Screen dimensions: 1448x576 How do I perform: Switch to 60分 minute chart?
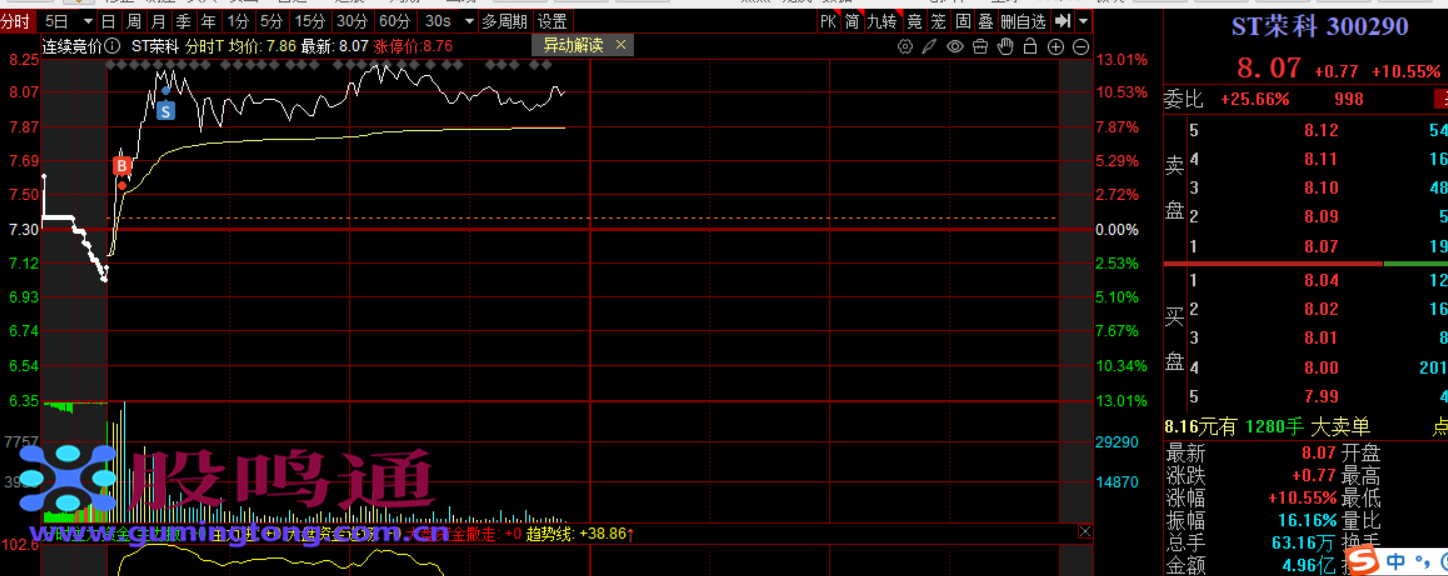tap(395, 21)
